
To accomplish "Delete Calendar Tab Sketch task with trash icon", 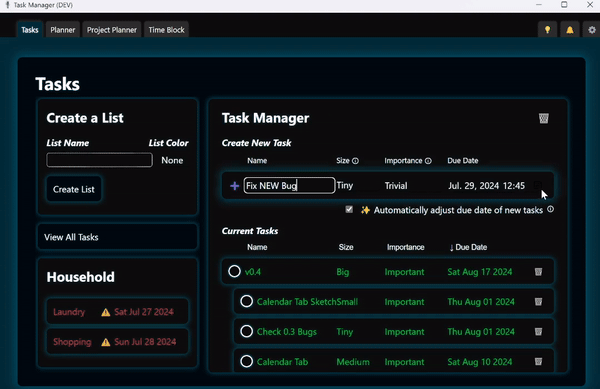I will pyautogui.click(x=538, y=301).
